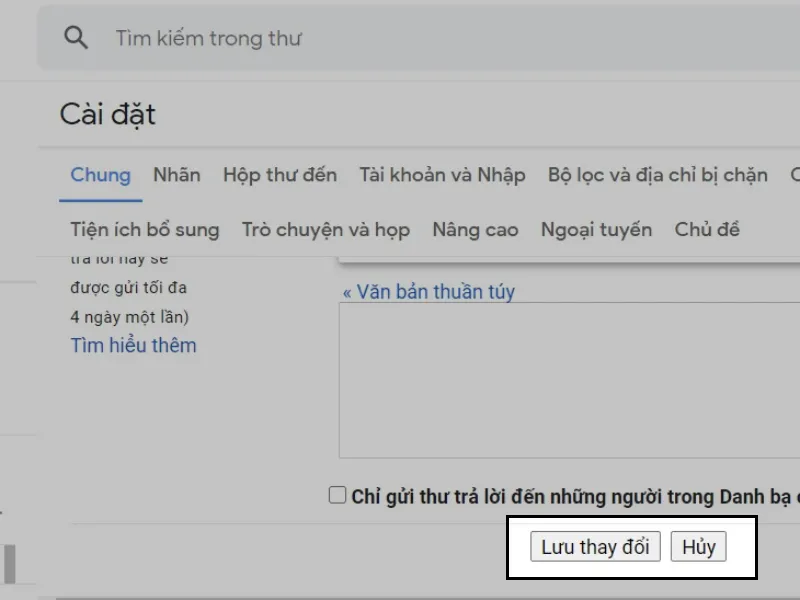The height and width of the screenshot is (600, 800).
Task: Save changes with Lưu thay đổi
Action: tap(595, 546)
